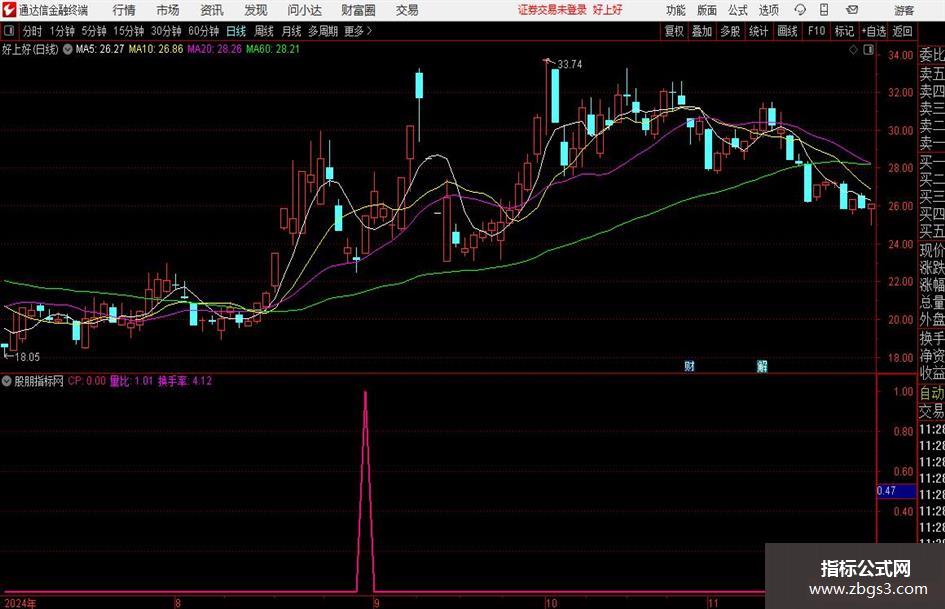Click the 好上好 stock name in title bar

[x=608, y=10]
